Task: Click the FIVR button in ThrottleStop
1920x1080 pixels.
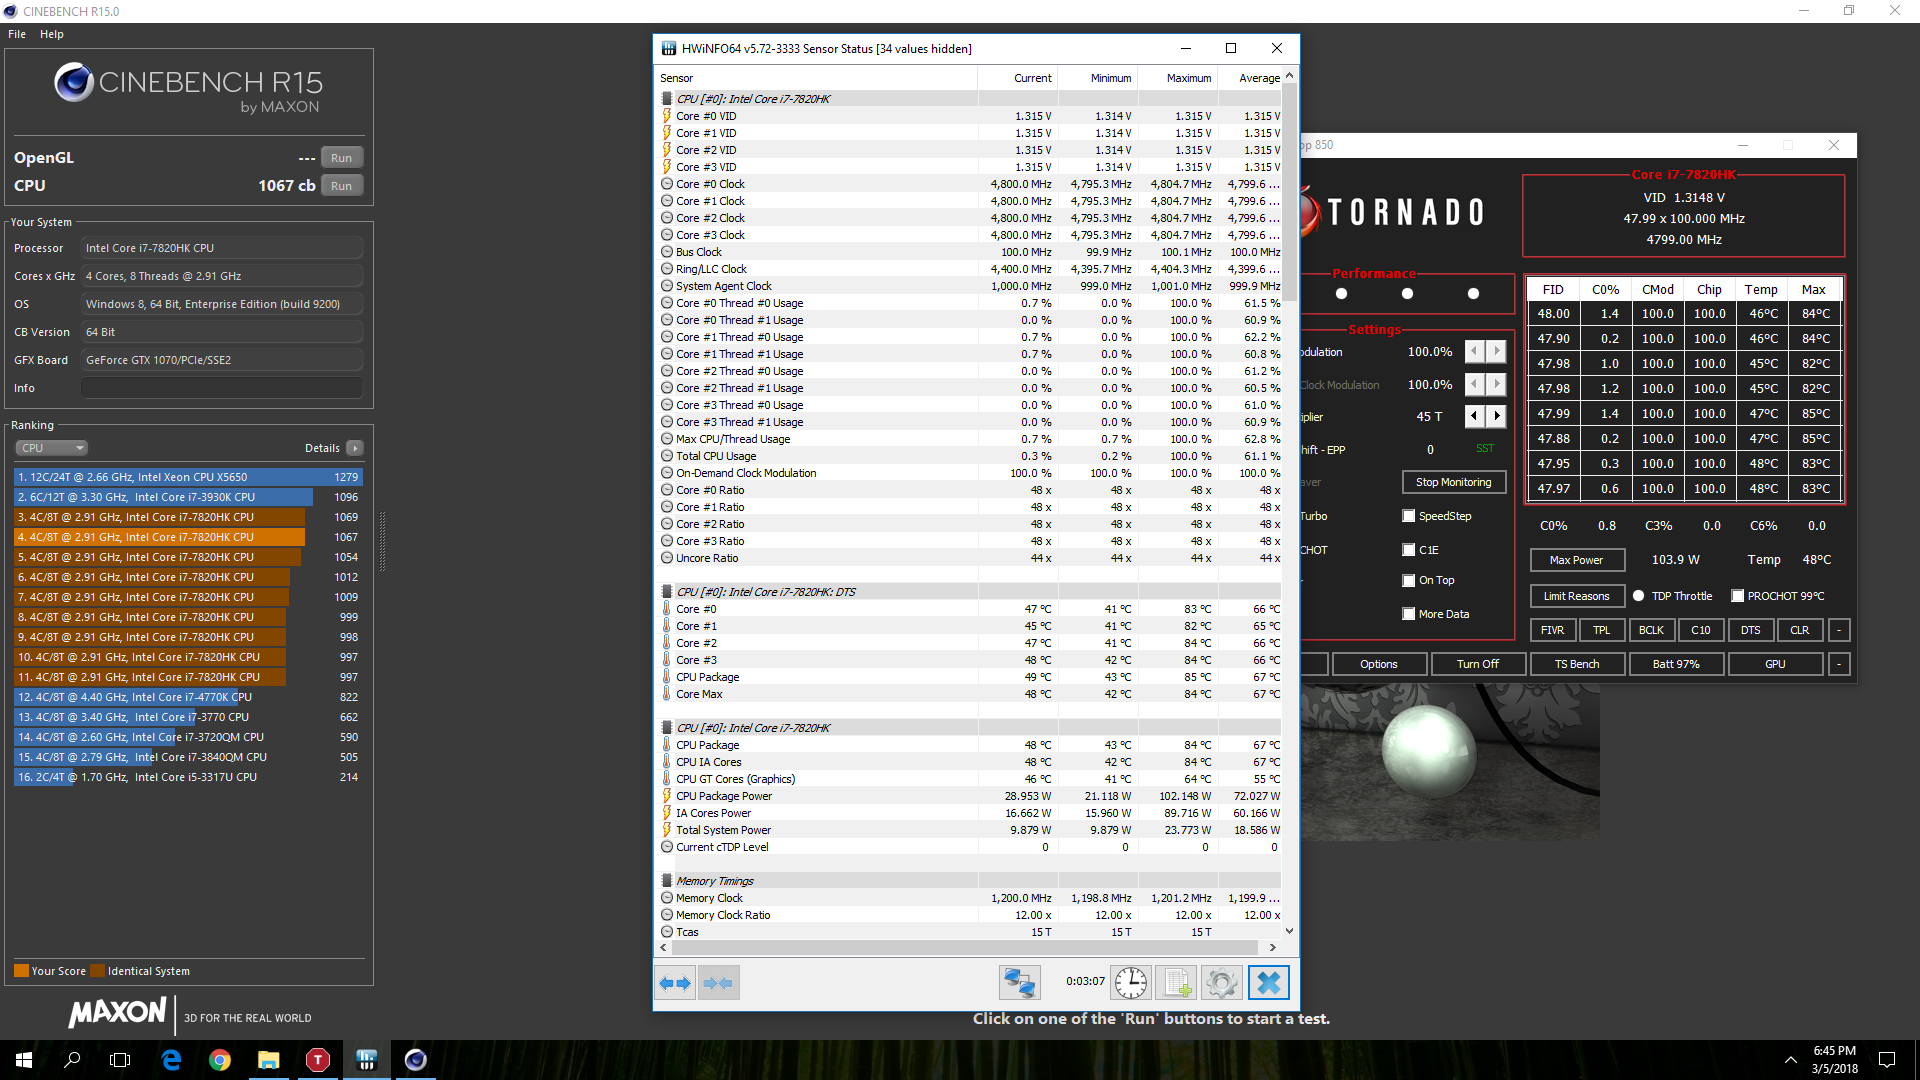Action: coord(1552,630)
